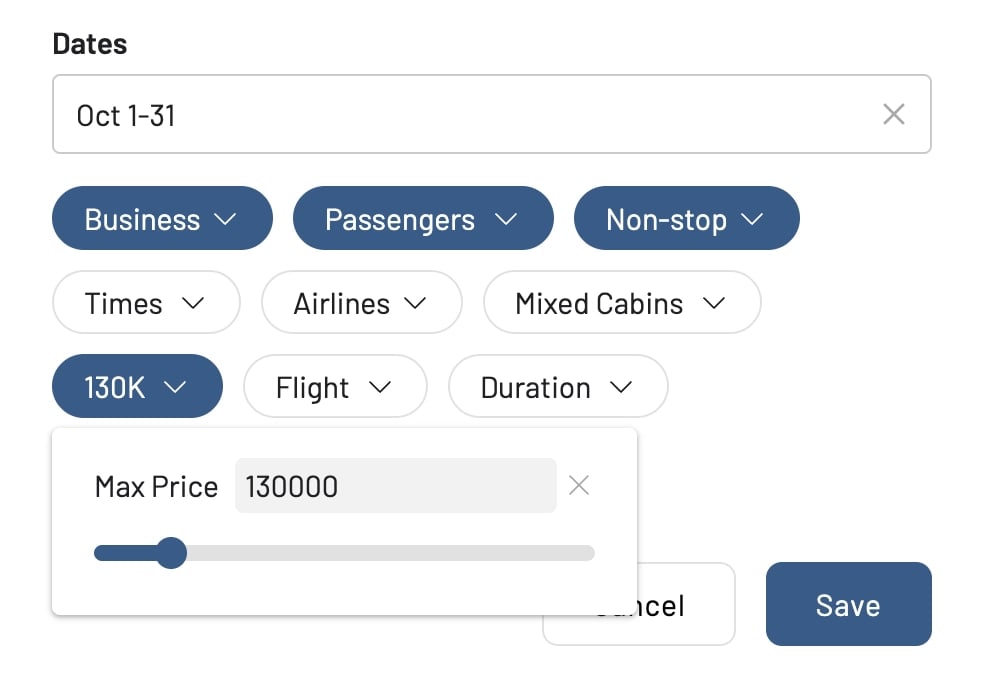Expand the Passengers filter
Viewport: 982px width, 684px height.
[x=422, y=219]
